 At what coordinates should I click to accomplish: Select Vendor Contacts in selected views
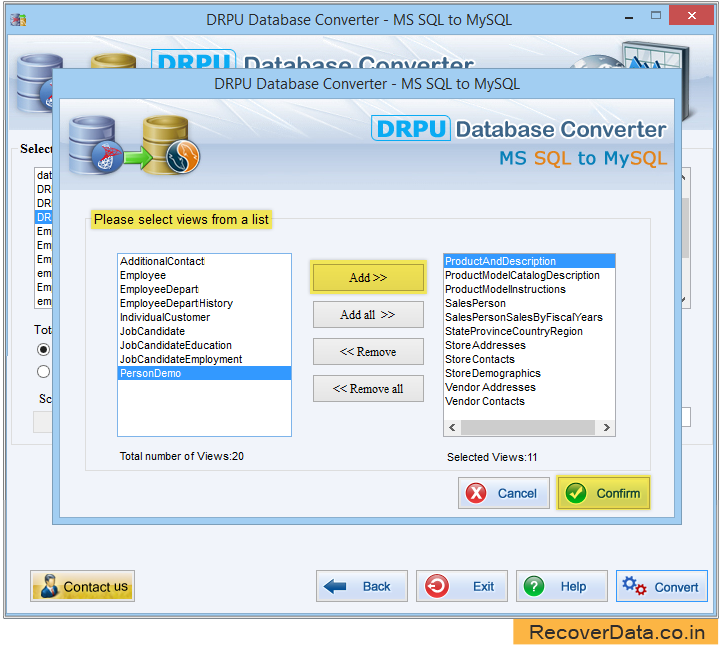coord(529,402)
